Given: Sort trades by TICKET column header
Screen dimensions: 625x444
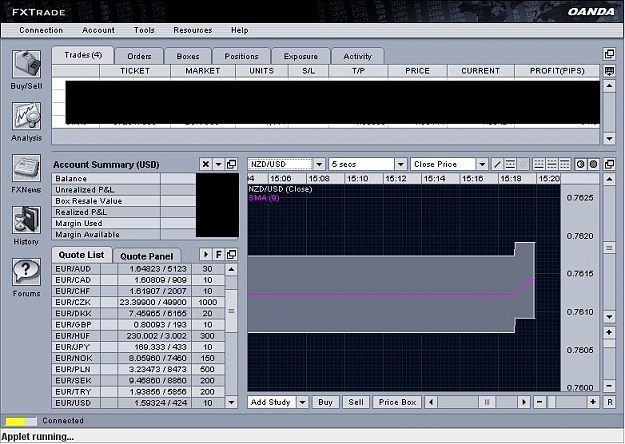Looking at the screenshot, I should [x=135, y=71].
